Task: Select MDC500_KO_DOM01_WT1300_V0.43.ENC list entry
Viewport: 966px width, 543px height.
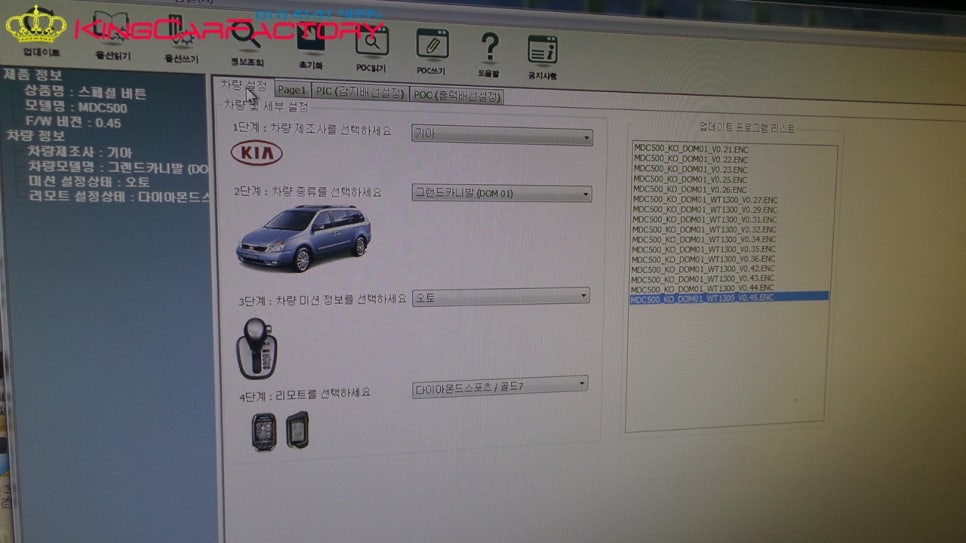Action: pos(702,279)
